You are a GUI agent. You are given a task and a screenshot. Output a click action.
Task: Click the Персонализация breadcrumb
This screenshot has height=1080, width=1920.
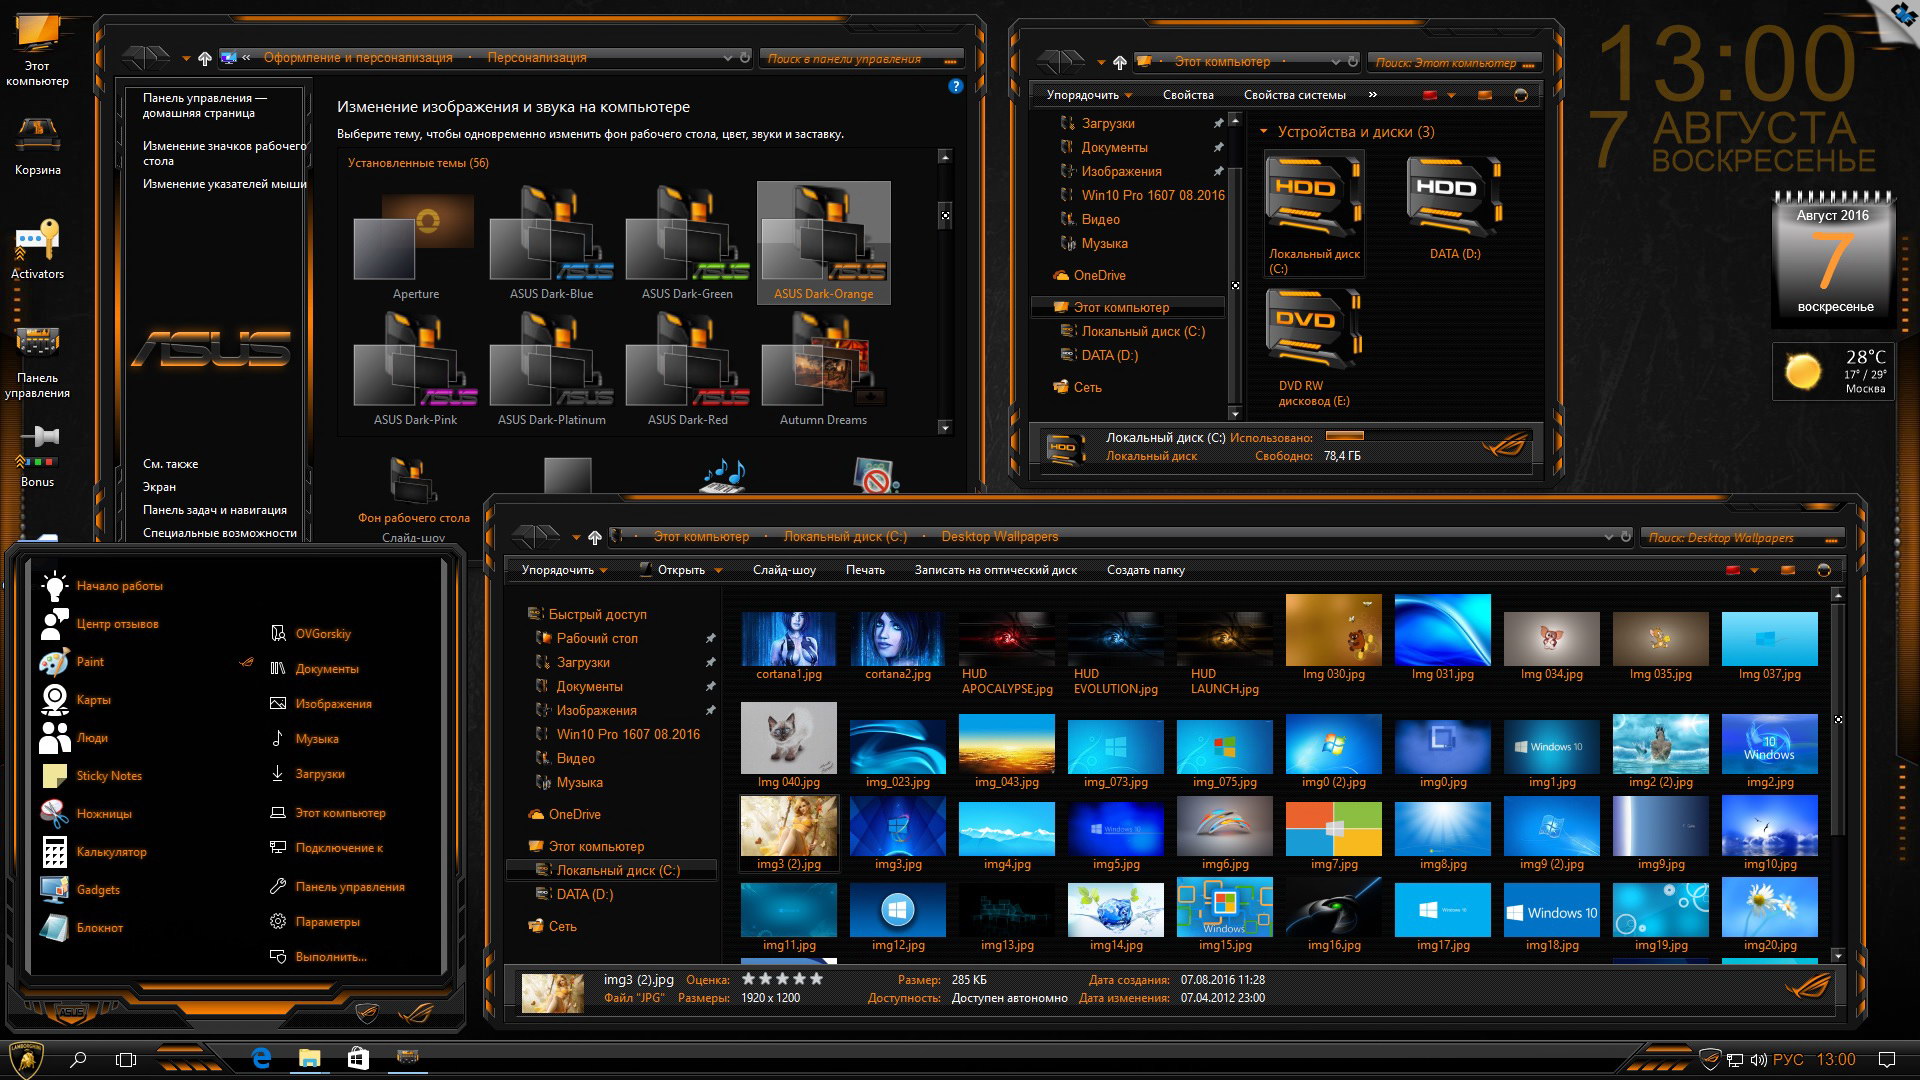[537, 58]
